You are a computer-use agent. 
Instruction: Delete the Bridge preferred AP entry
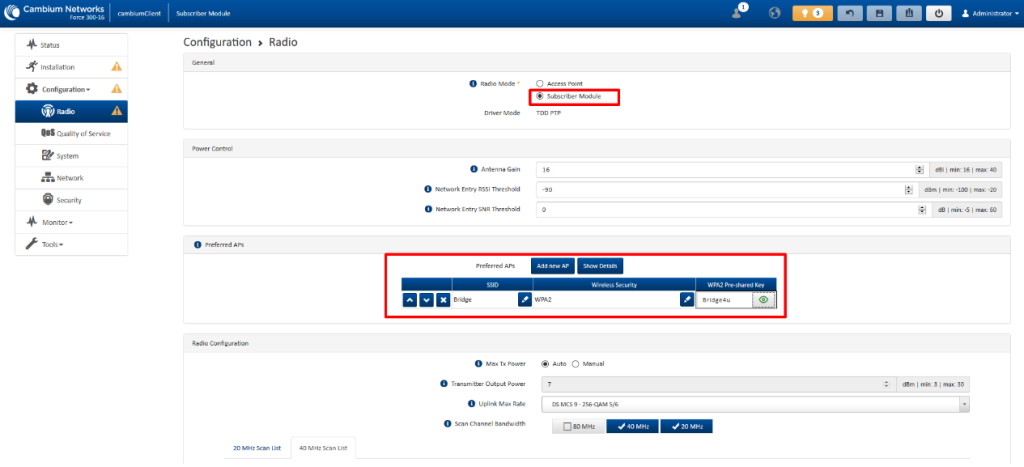[x=443, y=299]
